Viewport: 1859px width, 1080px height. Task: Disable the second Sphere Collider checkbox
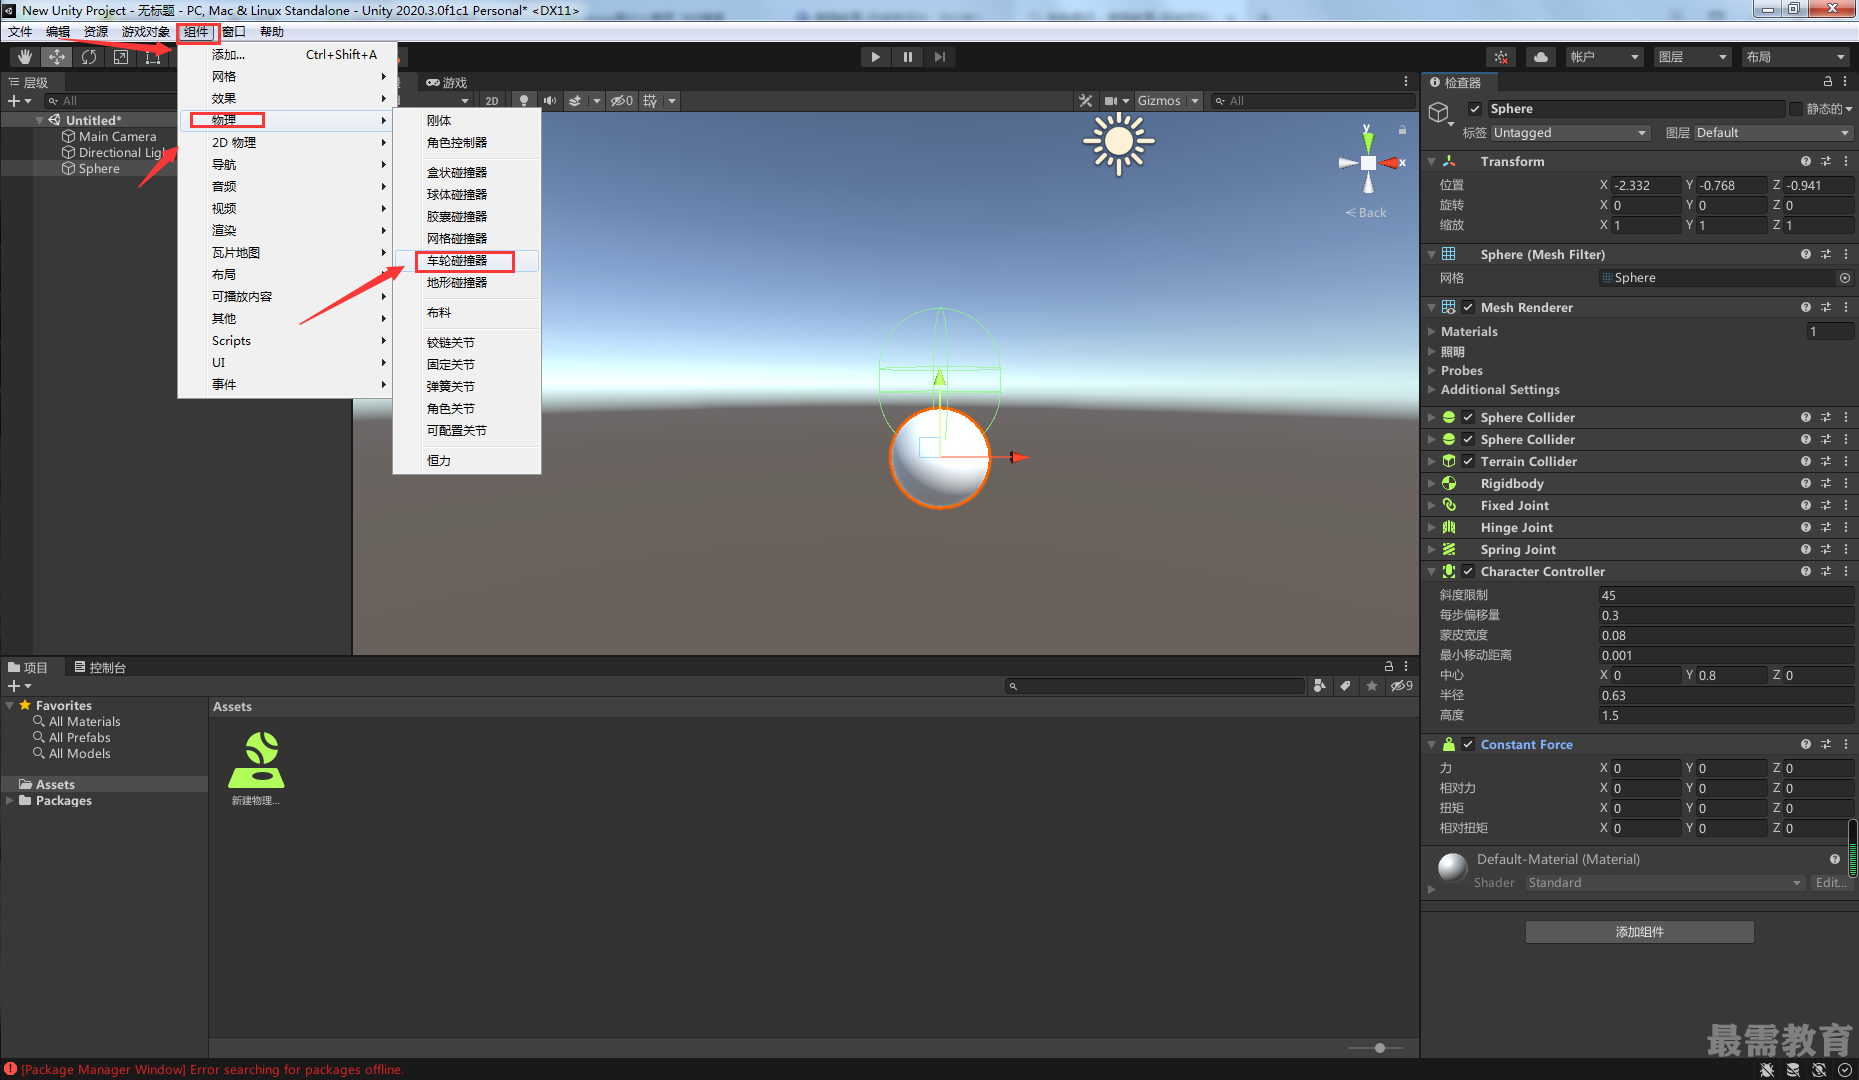[1468, 440]
